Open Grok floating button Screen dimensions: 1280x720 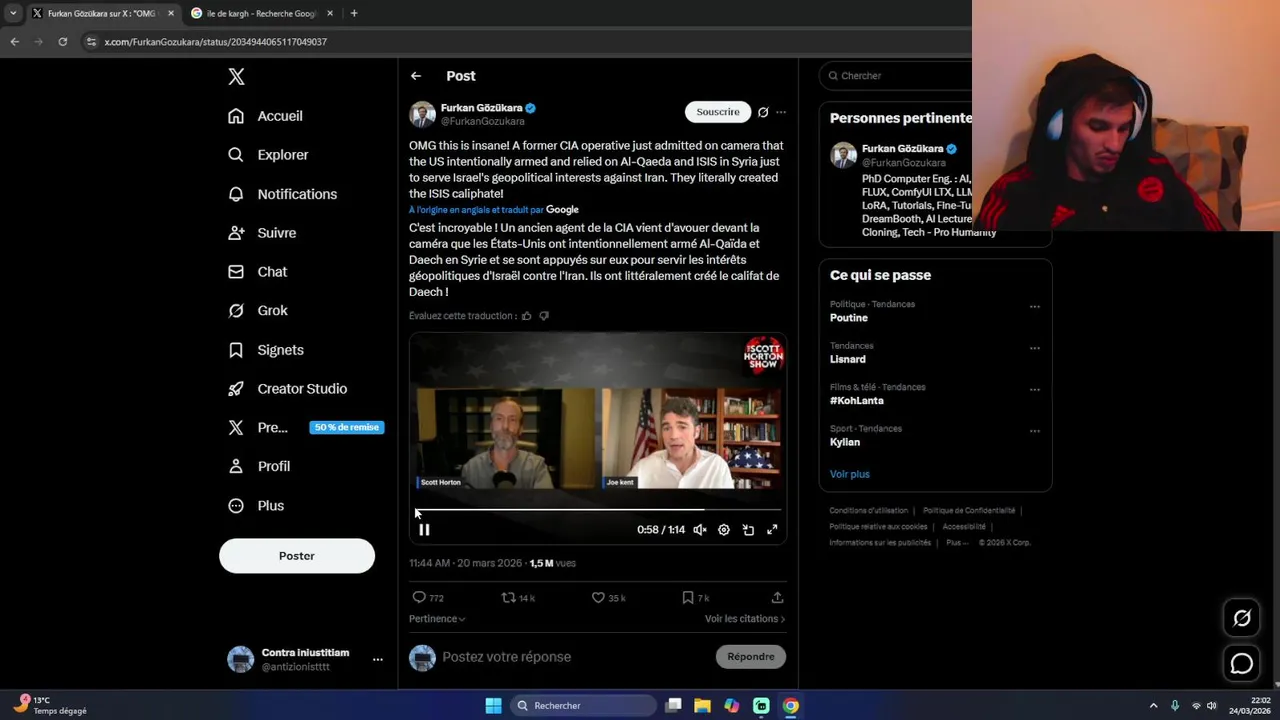coord(1242,618)
